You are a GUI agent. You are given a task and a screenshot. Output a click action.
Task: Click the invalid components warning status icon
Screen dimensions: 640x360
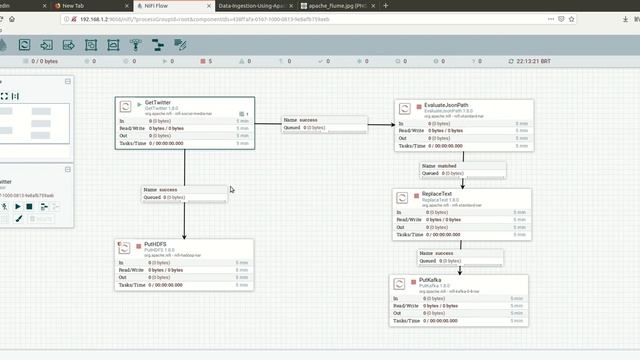click(x=242, y=61)
